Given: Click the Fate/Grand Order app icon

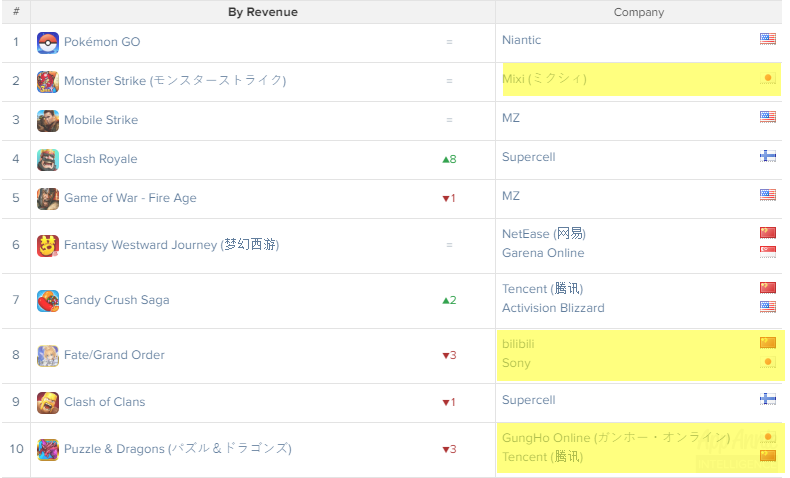Looking at the screenshot, I should [x=48, y=356].
